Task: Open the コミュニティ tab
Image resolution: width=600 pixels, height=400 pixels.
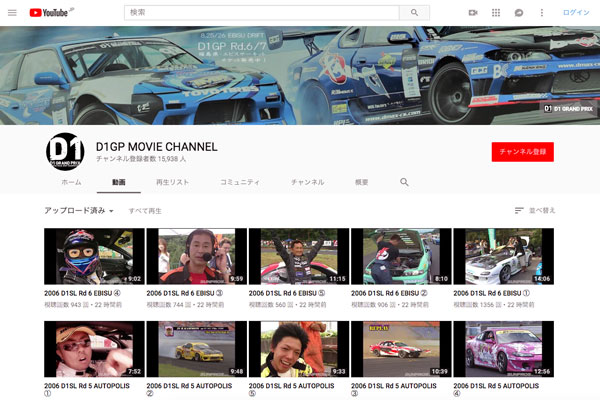Action: pos(240,182)
